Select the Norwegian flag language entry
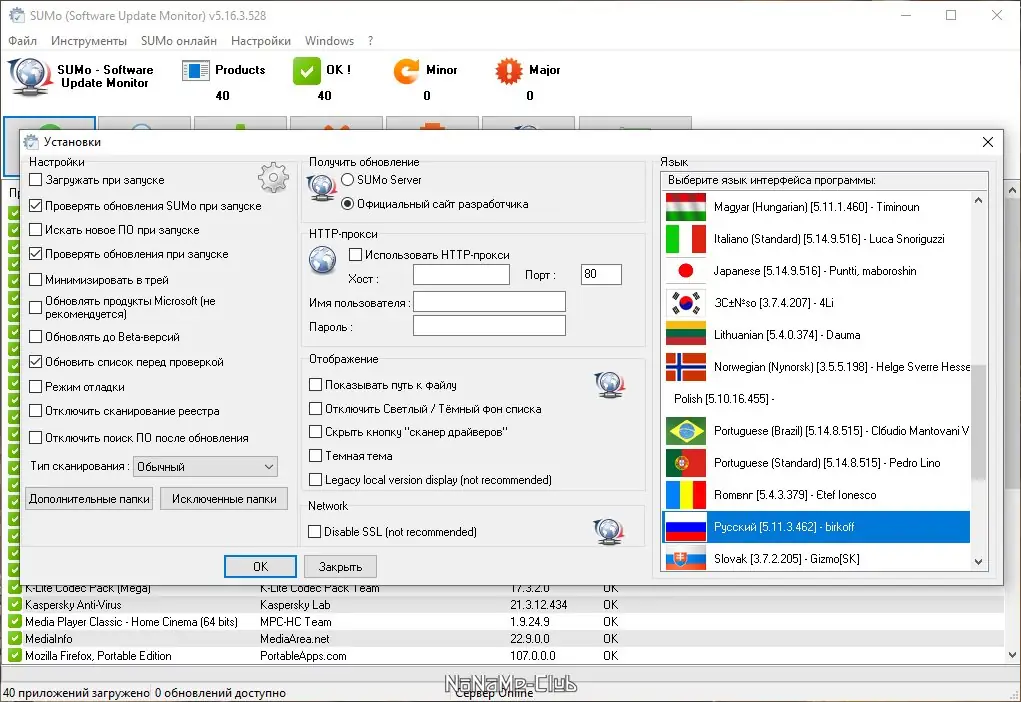Screen dimensions: 1021x702 pyautogui.click(x=816, y=367)
